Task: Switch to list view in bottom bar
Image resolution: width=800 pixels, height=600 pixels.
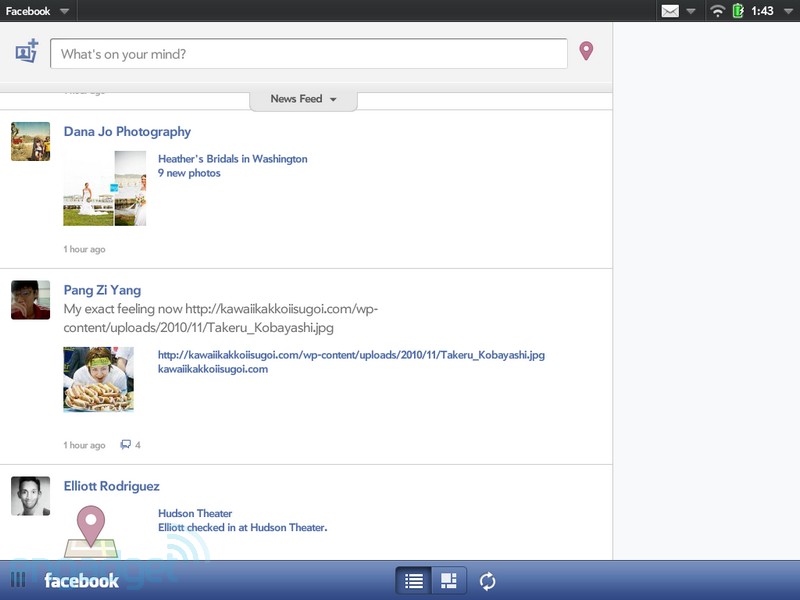Action: (414, 581)
